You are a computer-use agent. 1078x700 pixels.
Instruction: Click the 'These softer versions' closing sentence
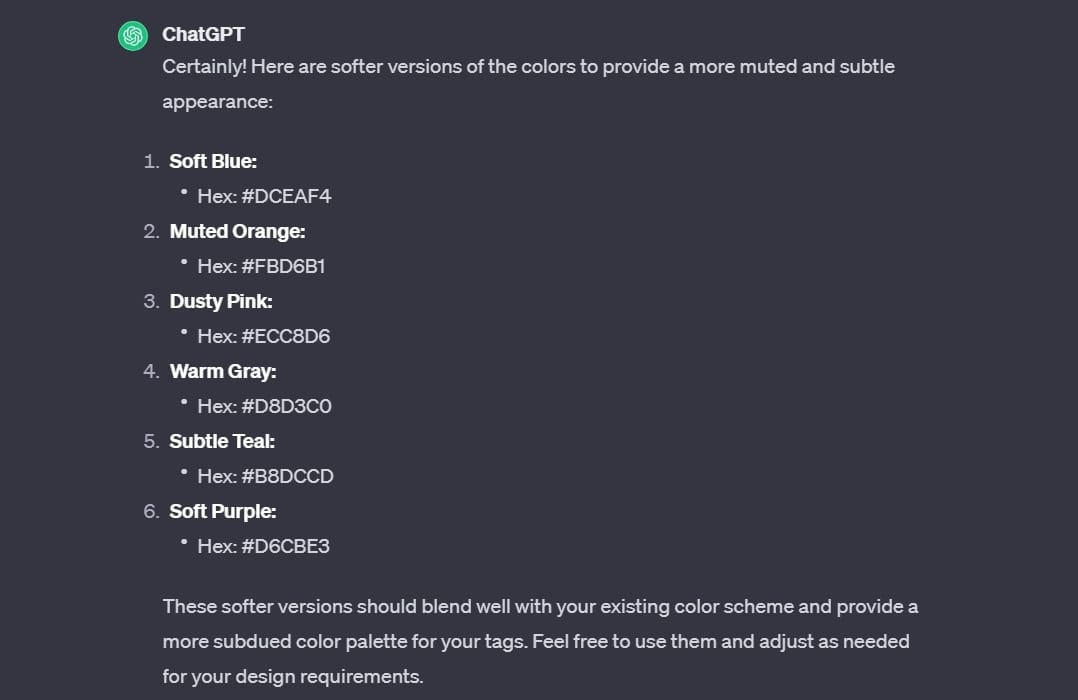pos(540,606)
